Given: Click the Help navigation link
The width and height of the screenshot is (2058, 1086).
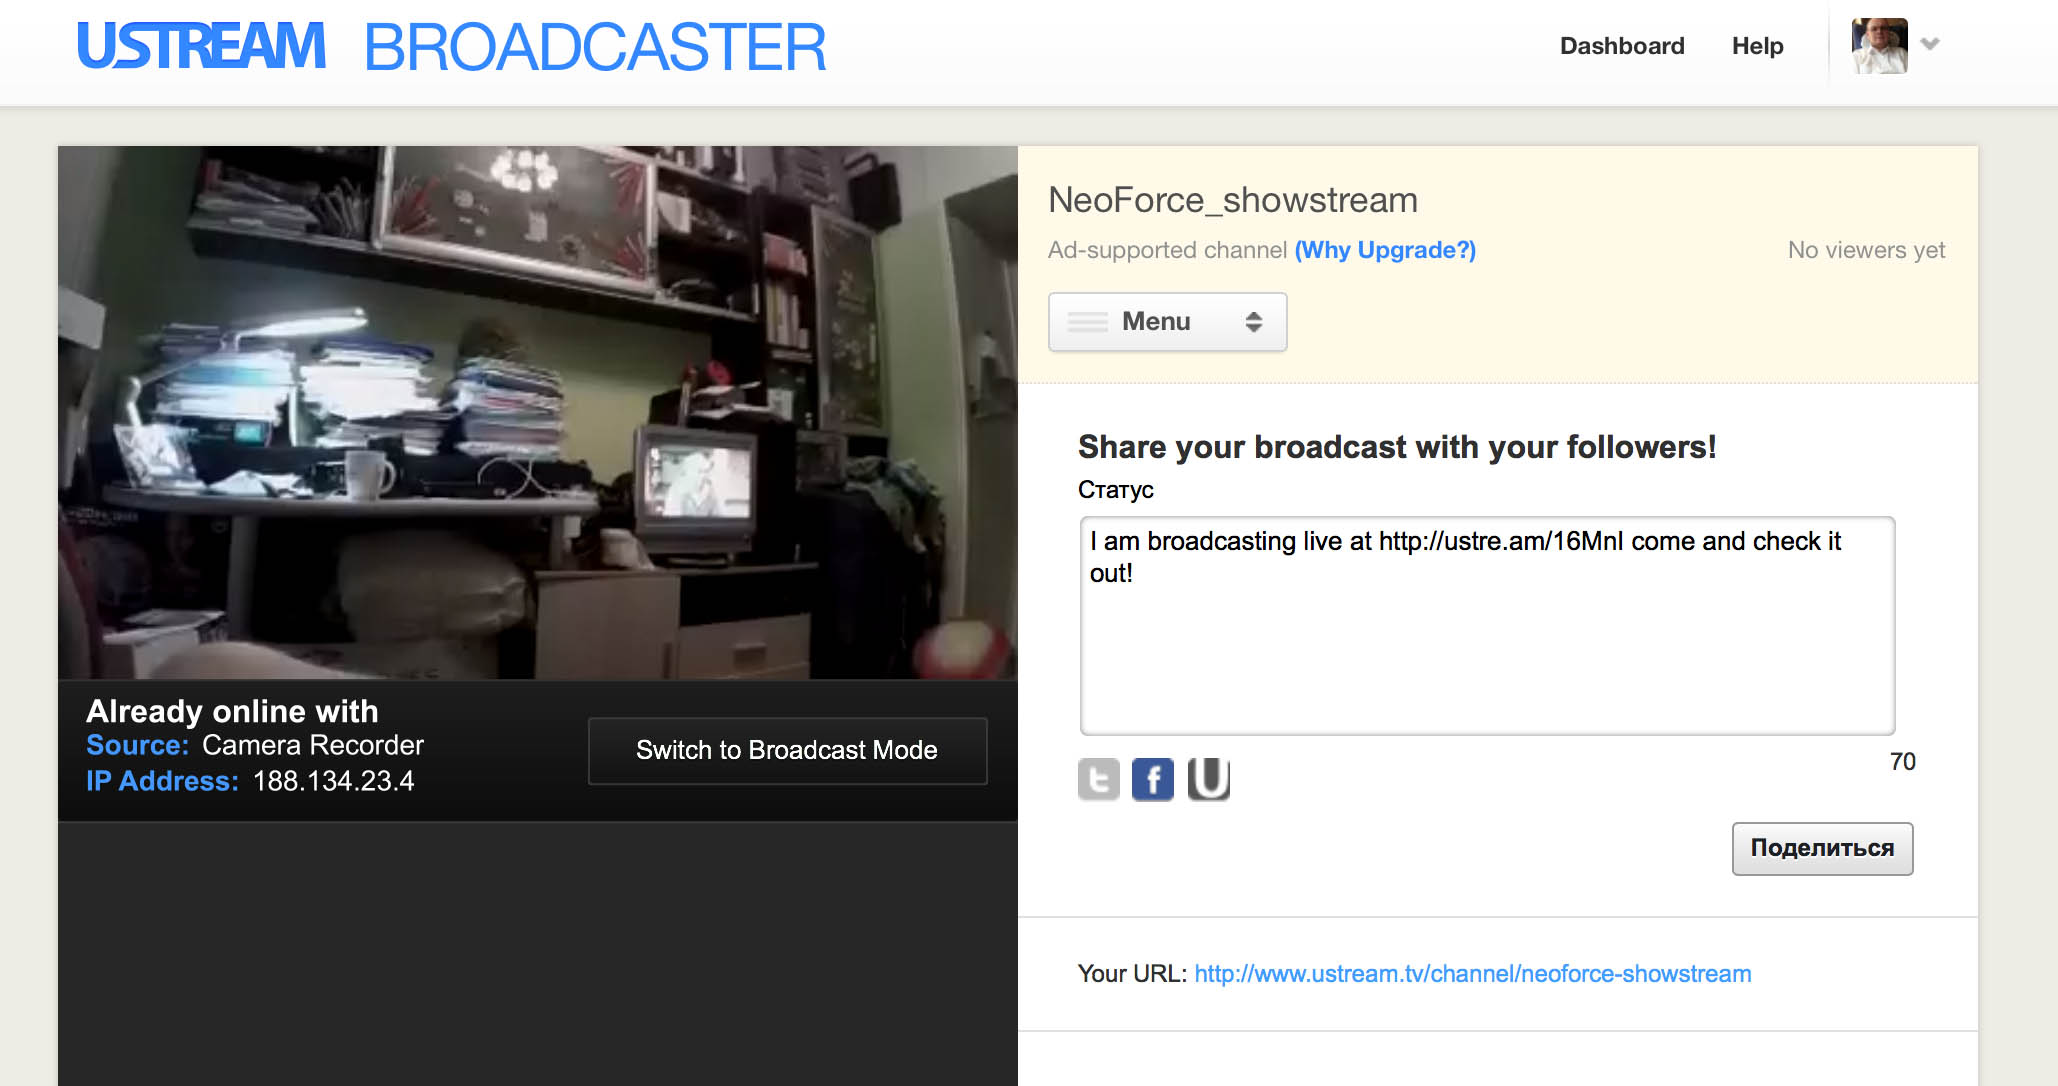Looking at the screenshot, I should pyautogui.click(x=1756, y=46).
